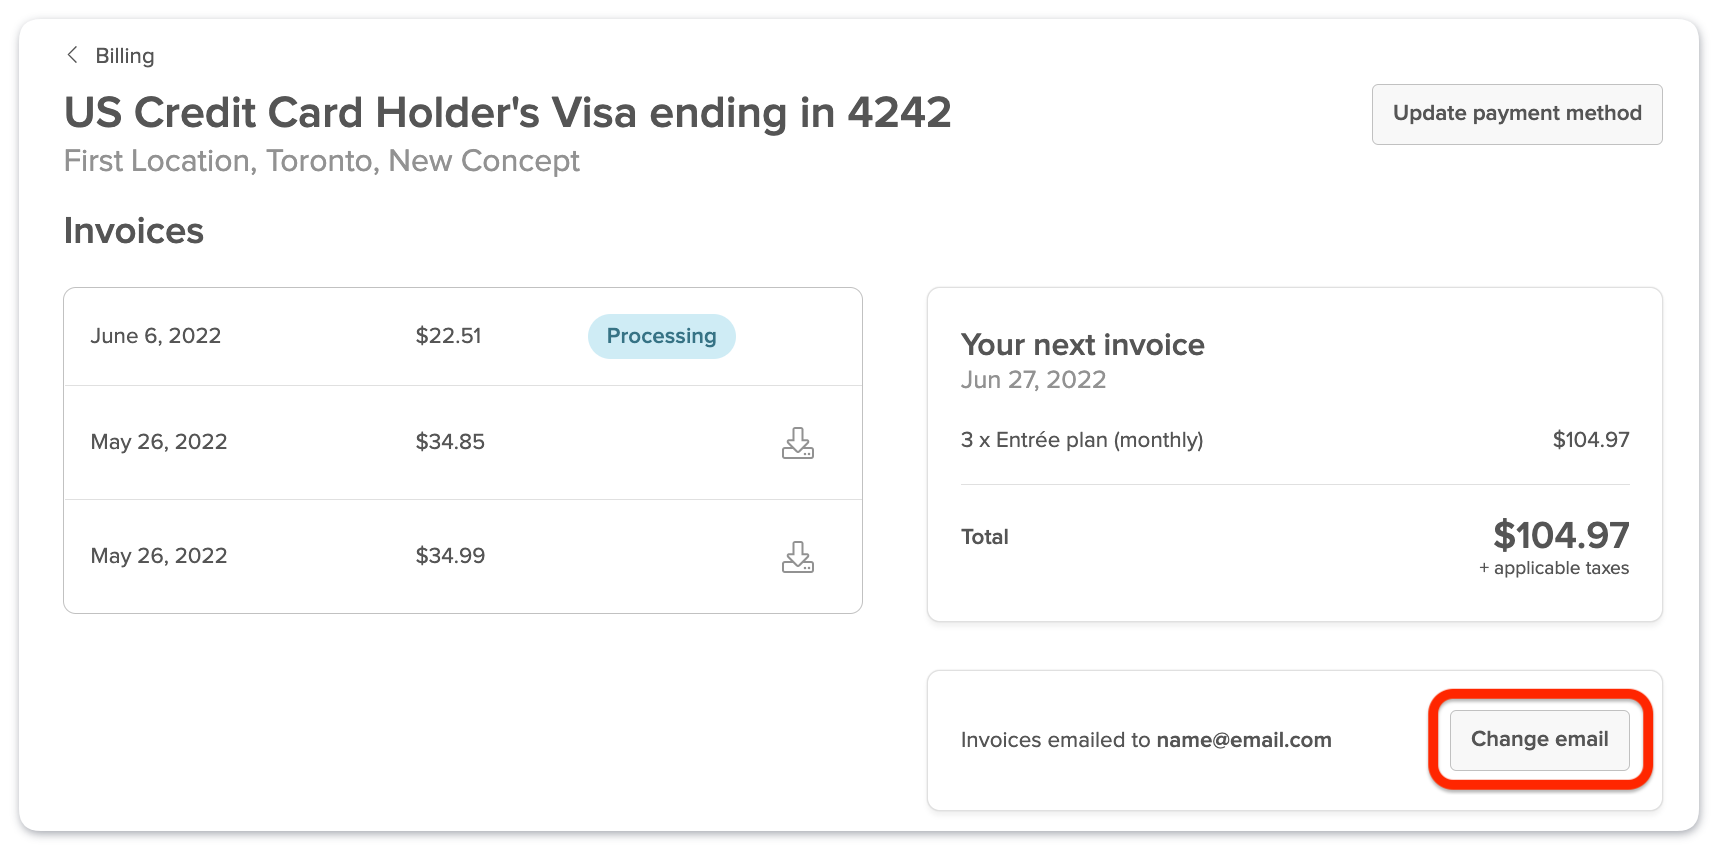This screenshot has height=850, width=1718.
Task: Download the $34.85 invoice from May 26
Action: [x=797, y=442]
